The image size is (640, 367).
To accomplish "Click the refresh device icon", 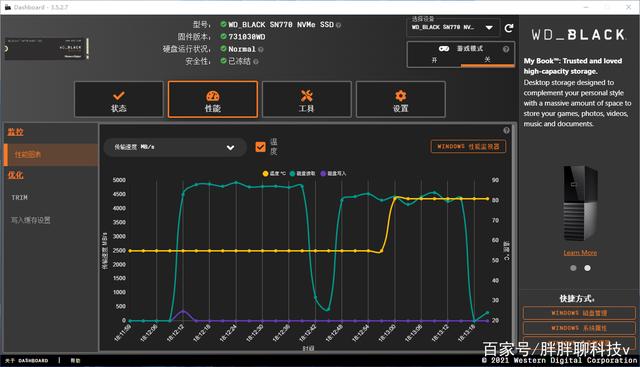I will [509, 28].
